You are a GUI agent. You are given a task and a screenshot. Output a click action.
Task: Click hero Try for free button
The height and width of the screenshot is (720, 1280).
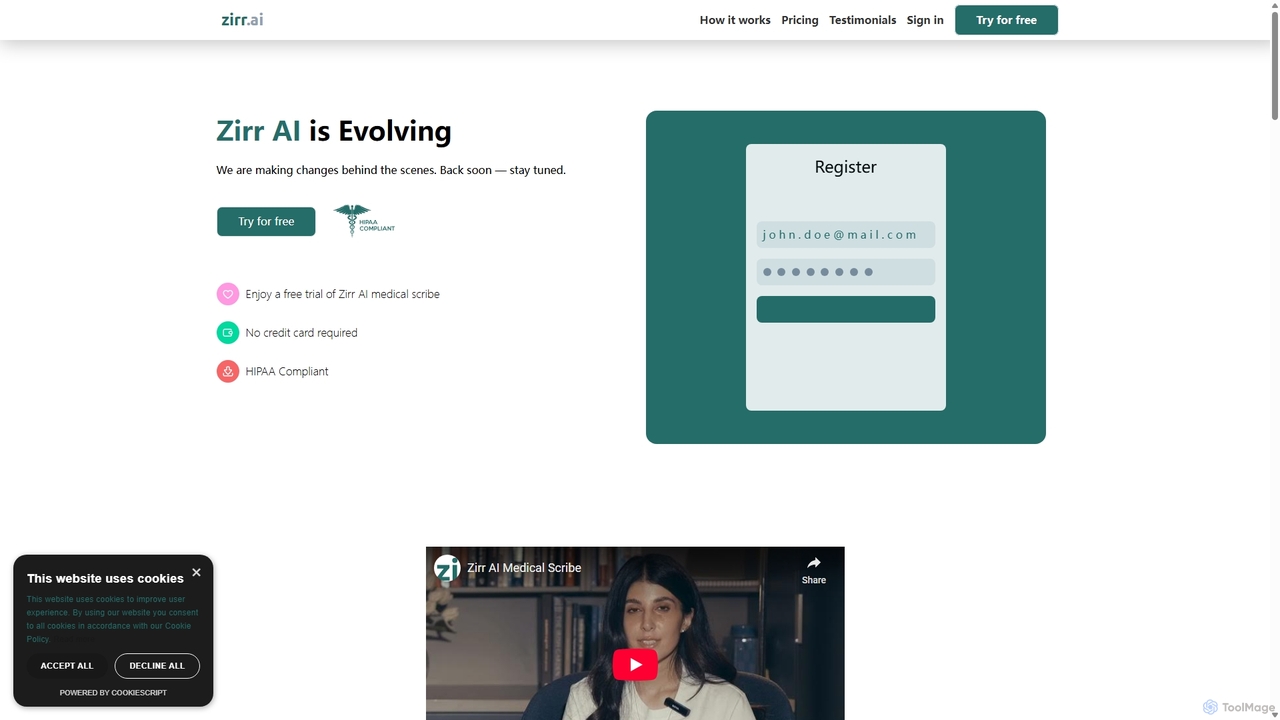coord(266,221)
